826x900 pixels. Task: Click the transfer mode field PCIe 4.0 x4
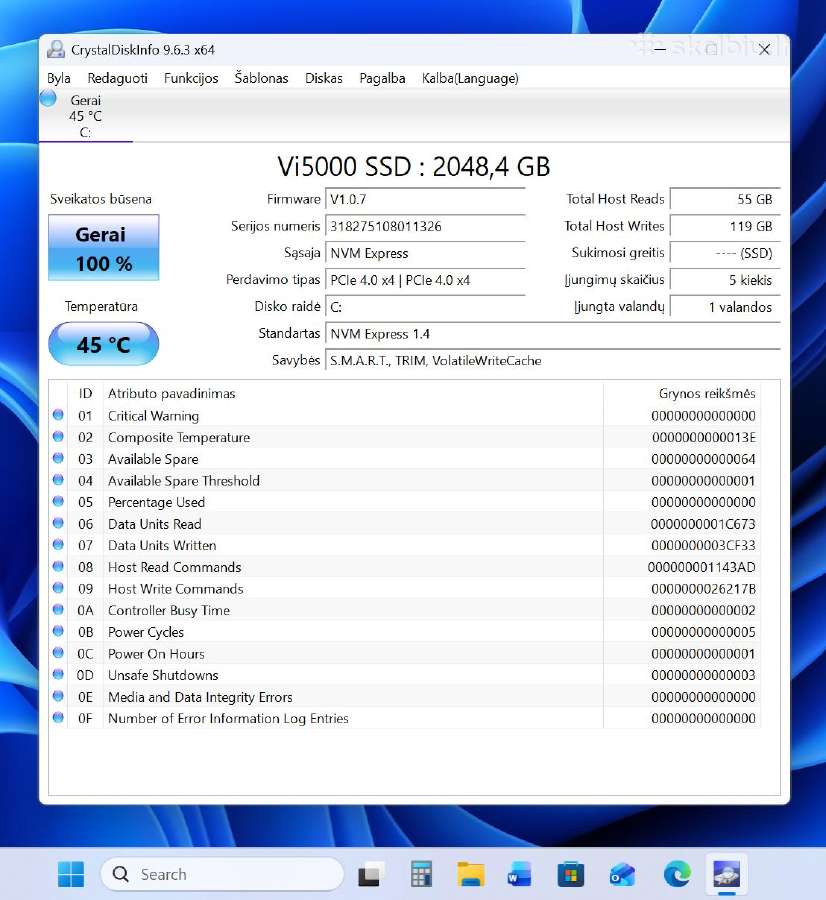(425, 280)
